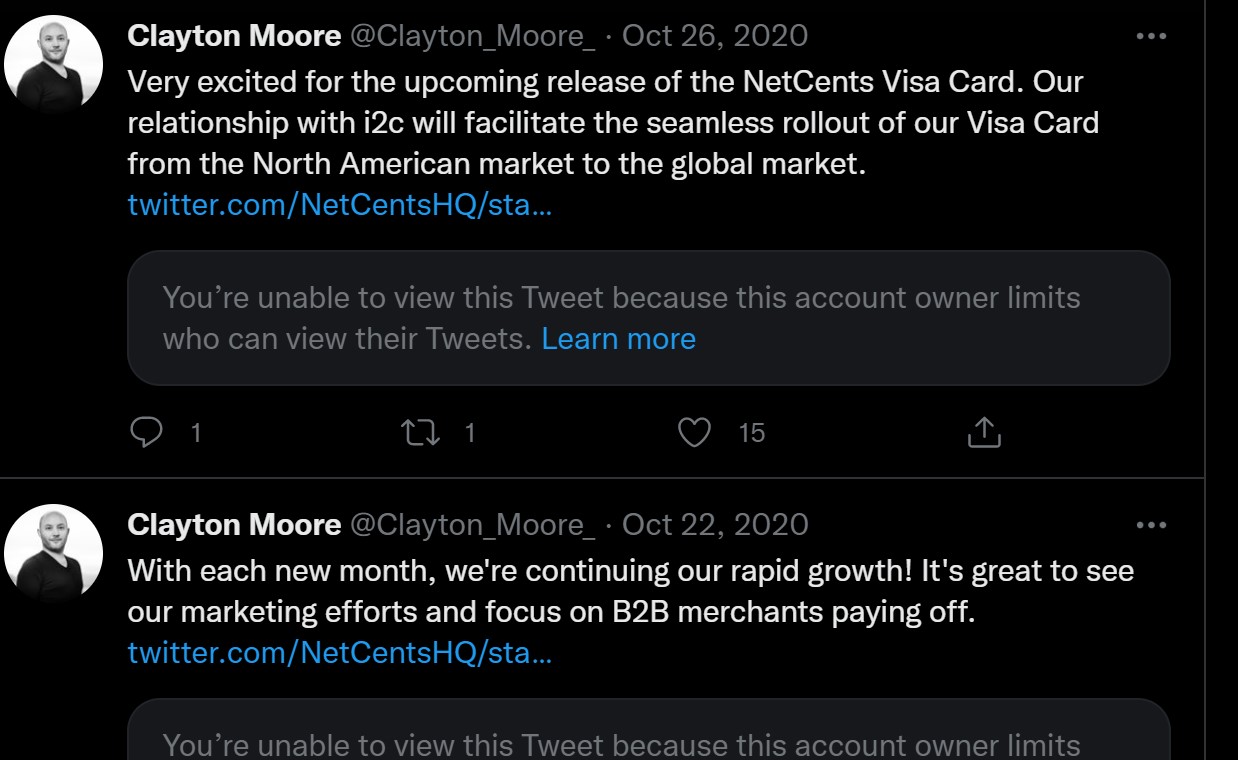Open Clayton Moore avatar on Oct 26 tweet
This screenshot has width=1238, height=760.
(x=54, y=64)
